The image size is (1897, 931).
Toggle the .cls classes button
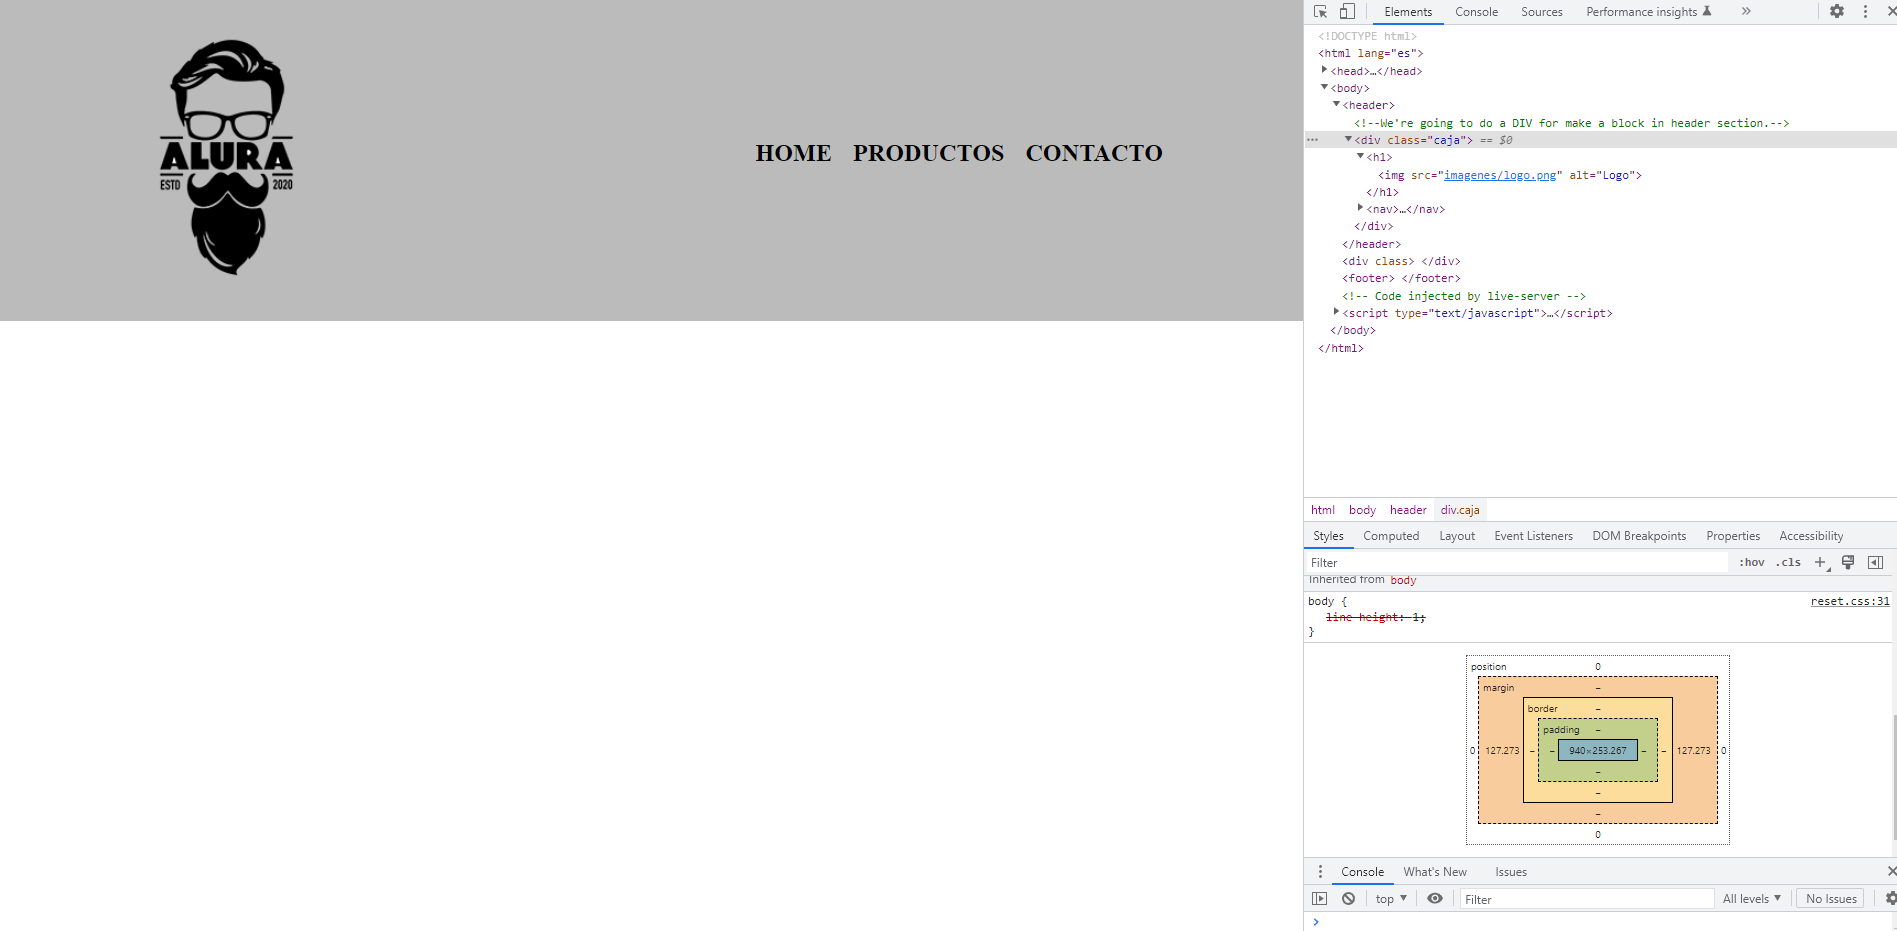click(1788, 563)
